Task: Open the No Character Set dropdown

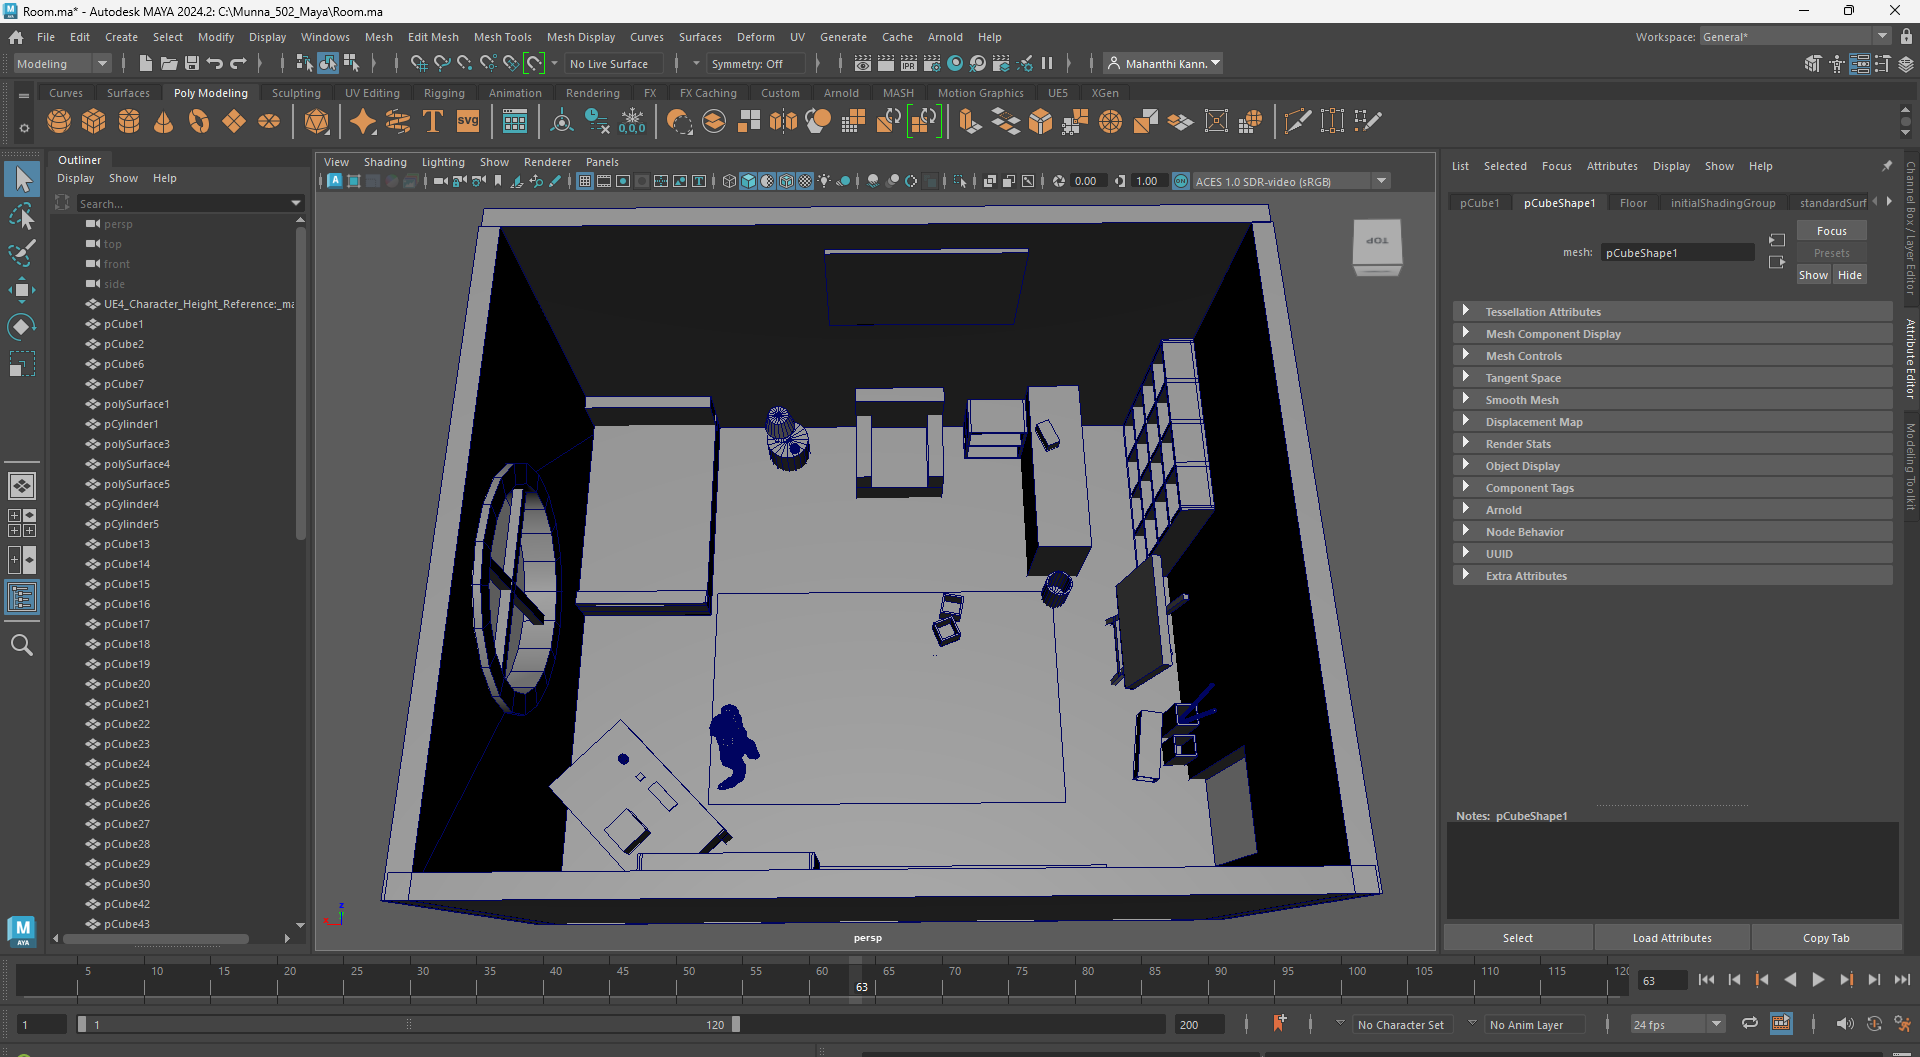Action: tap(1404, 1024)
